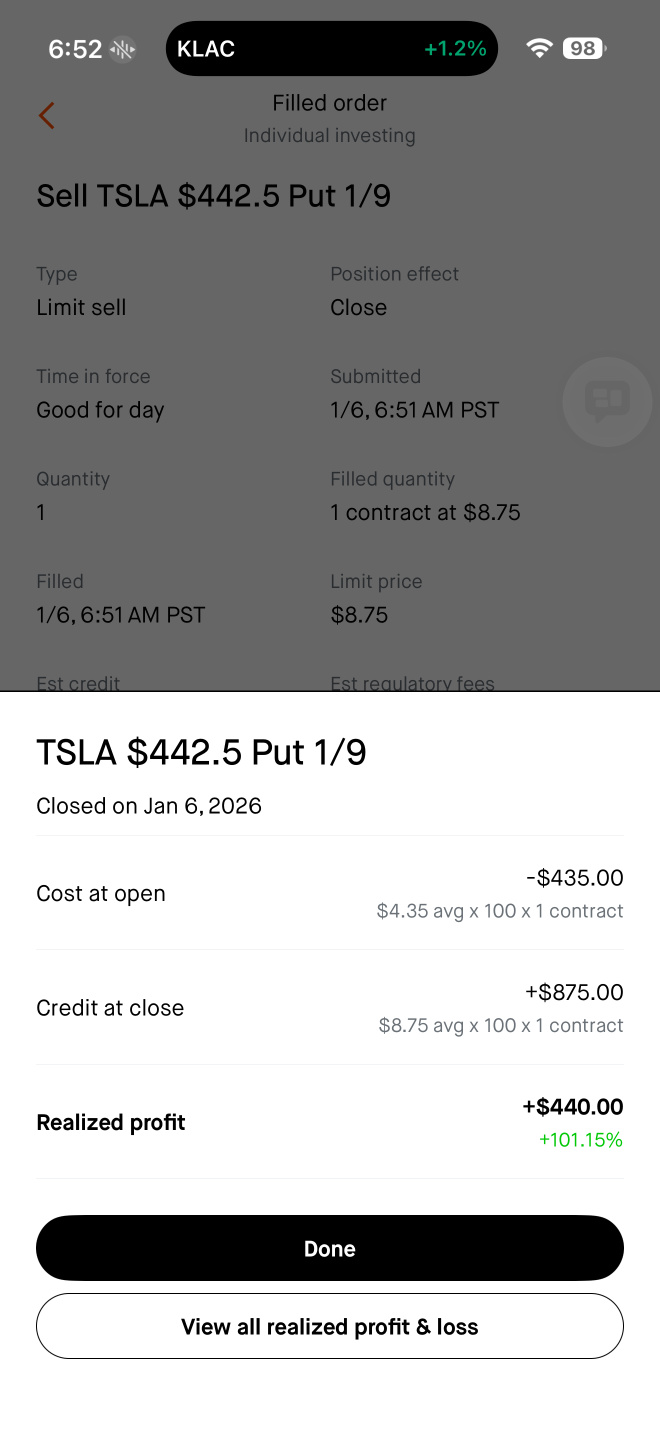The height and width of the screenshot is (1434, 660).
Task: Tap the Wi-Fi status icon
Action: [540, 48]
